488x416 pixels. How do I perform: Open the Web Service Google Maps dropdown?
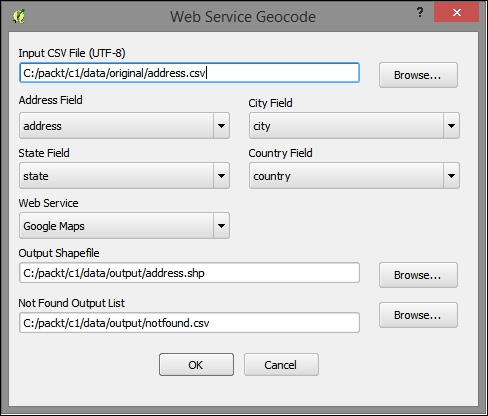[x=124, y=226]
